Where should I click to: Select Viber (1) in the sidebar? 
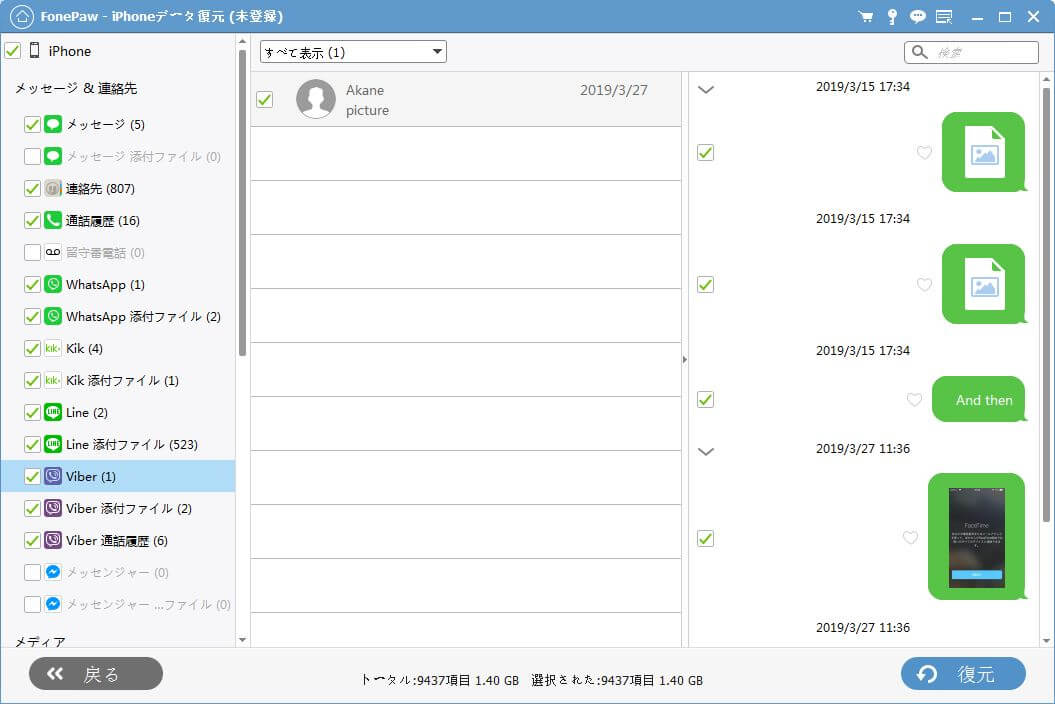click(118, 477)
